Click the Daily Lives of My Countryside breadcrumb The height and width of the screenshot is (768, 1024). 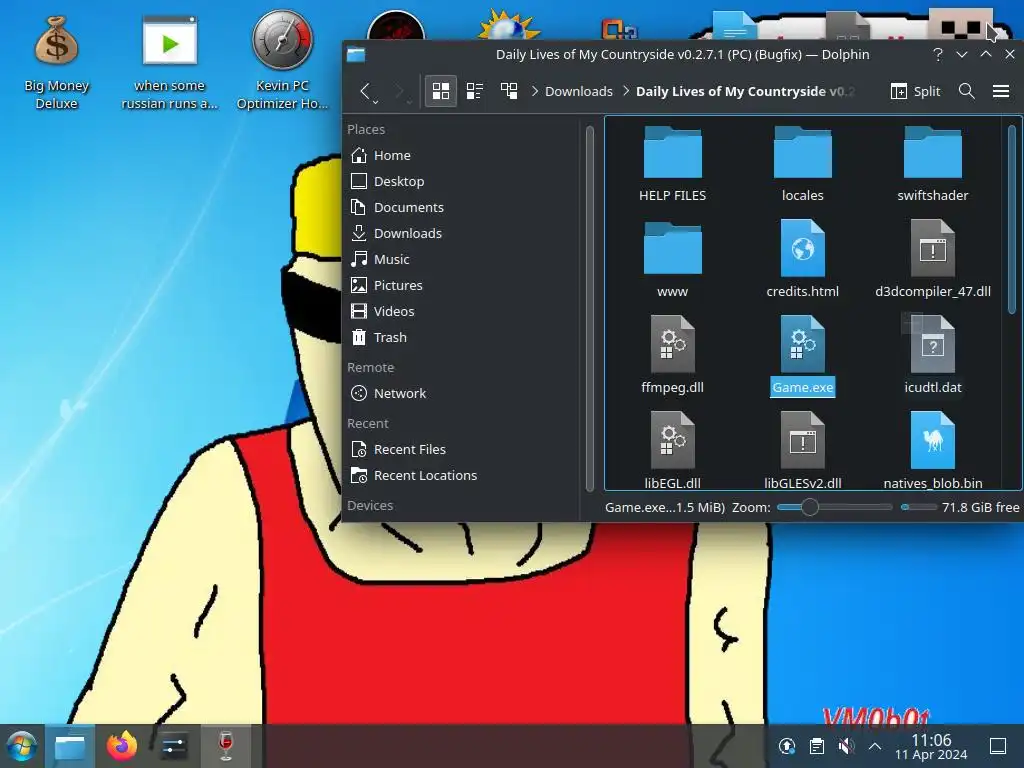pos(744,91)
